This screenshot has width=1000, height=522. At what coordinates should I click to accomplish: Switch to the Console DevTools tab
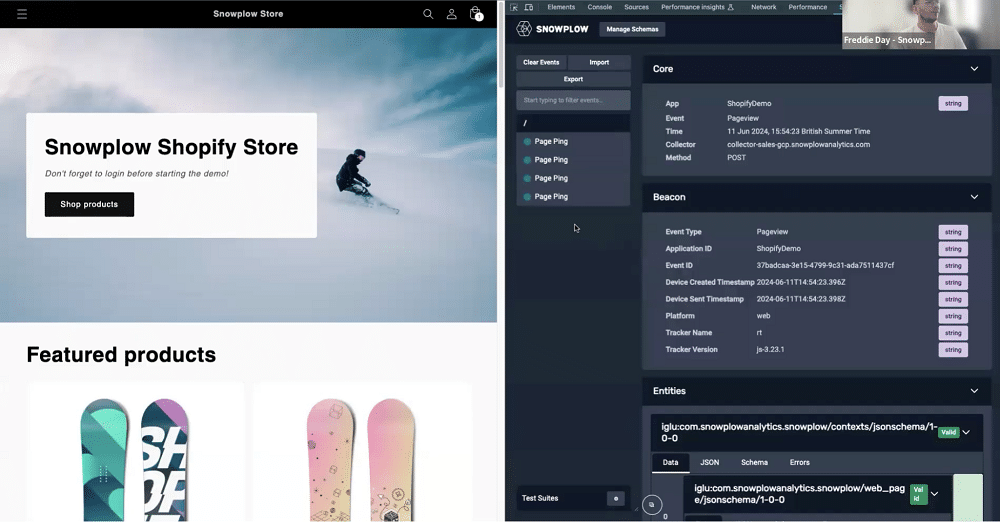coord(599,7)
